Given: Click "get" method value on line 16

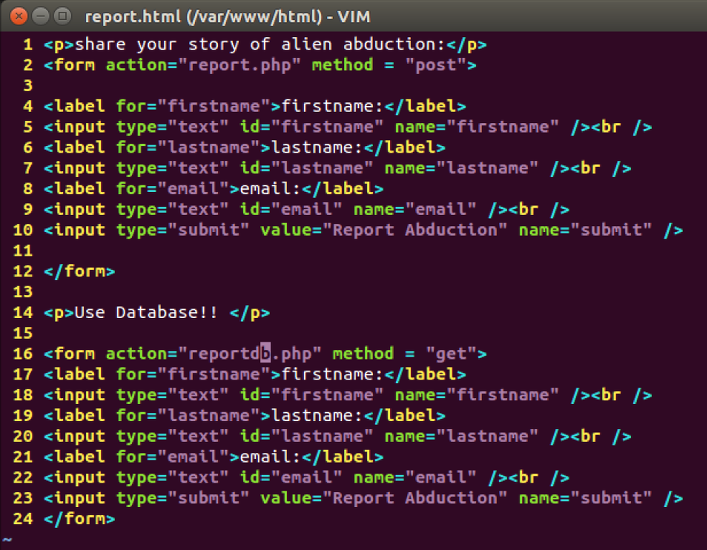Looking at the screenshot, I should click(451, 354).
